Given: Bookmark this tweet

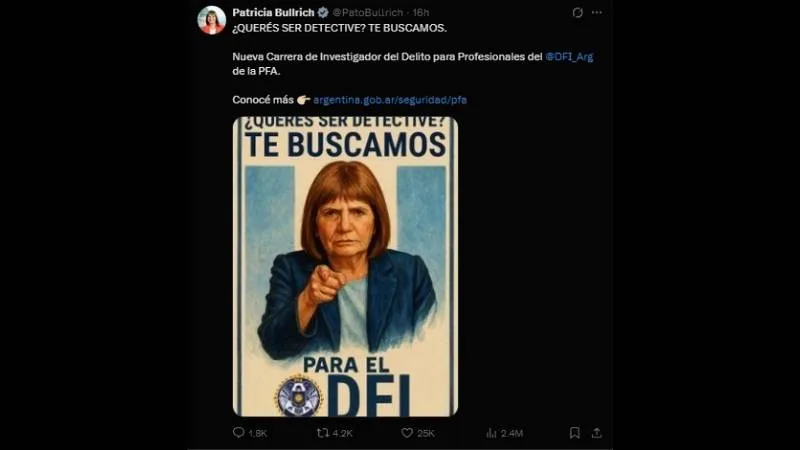Looking at the screenshot, I should click(574, 433).
